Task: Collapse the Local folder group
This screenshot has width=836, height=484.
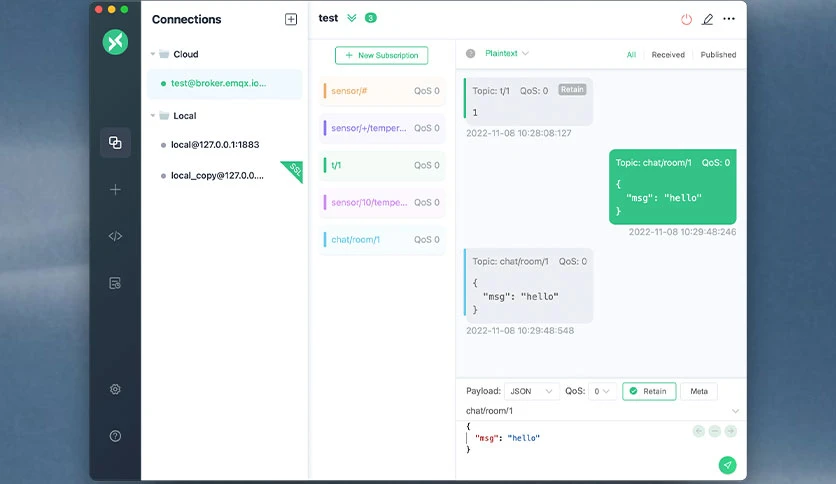Action: click(x=153, y=116)
